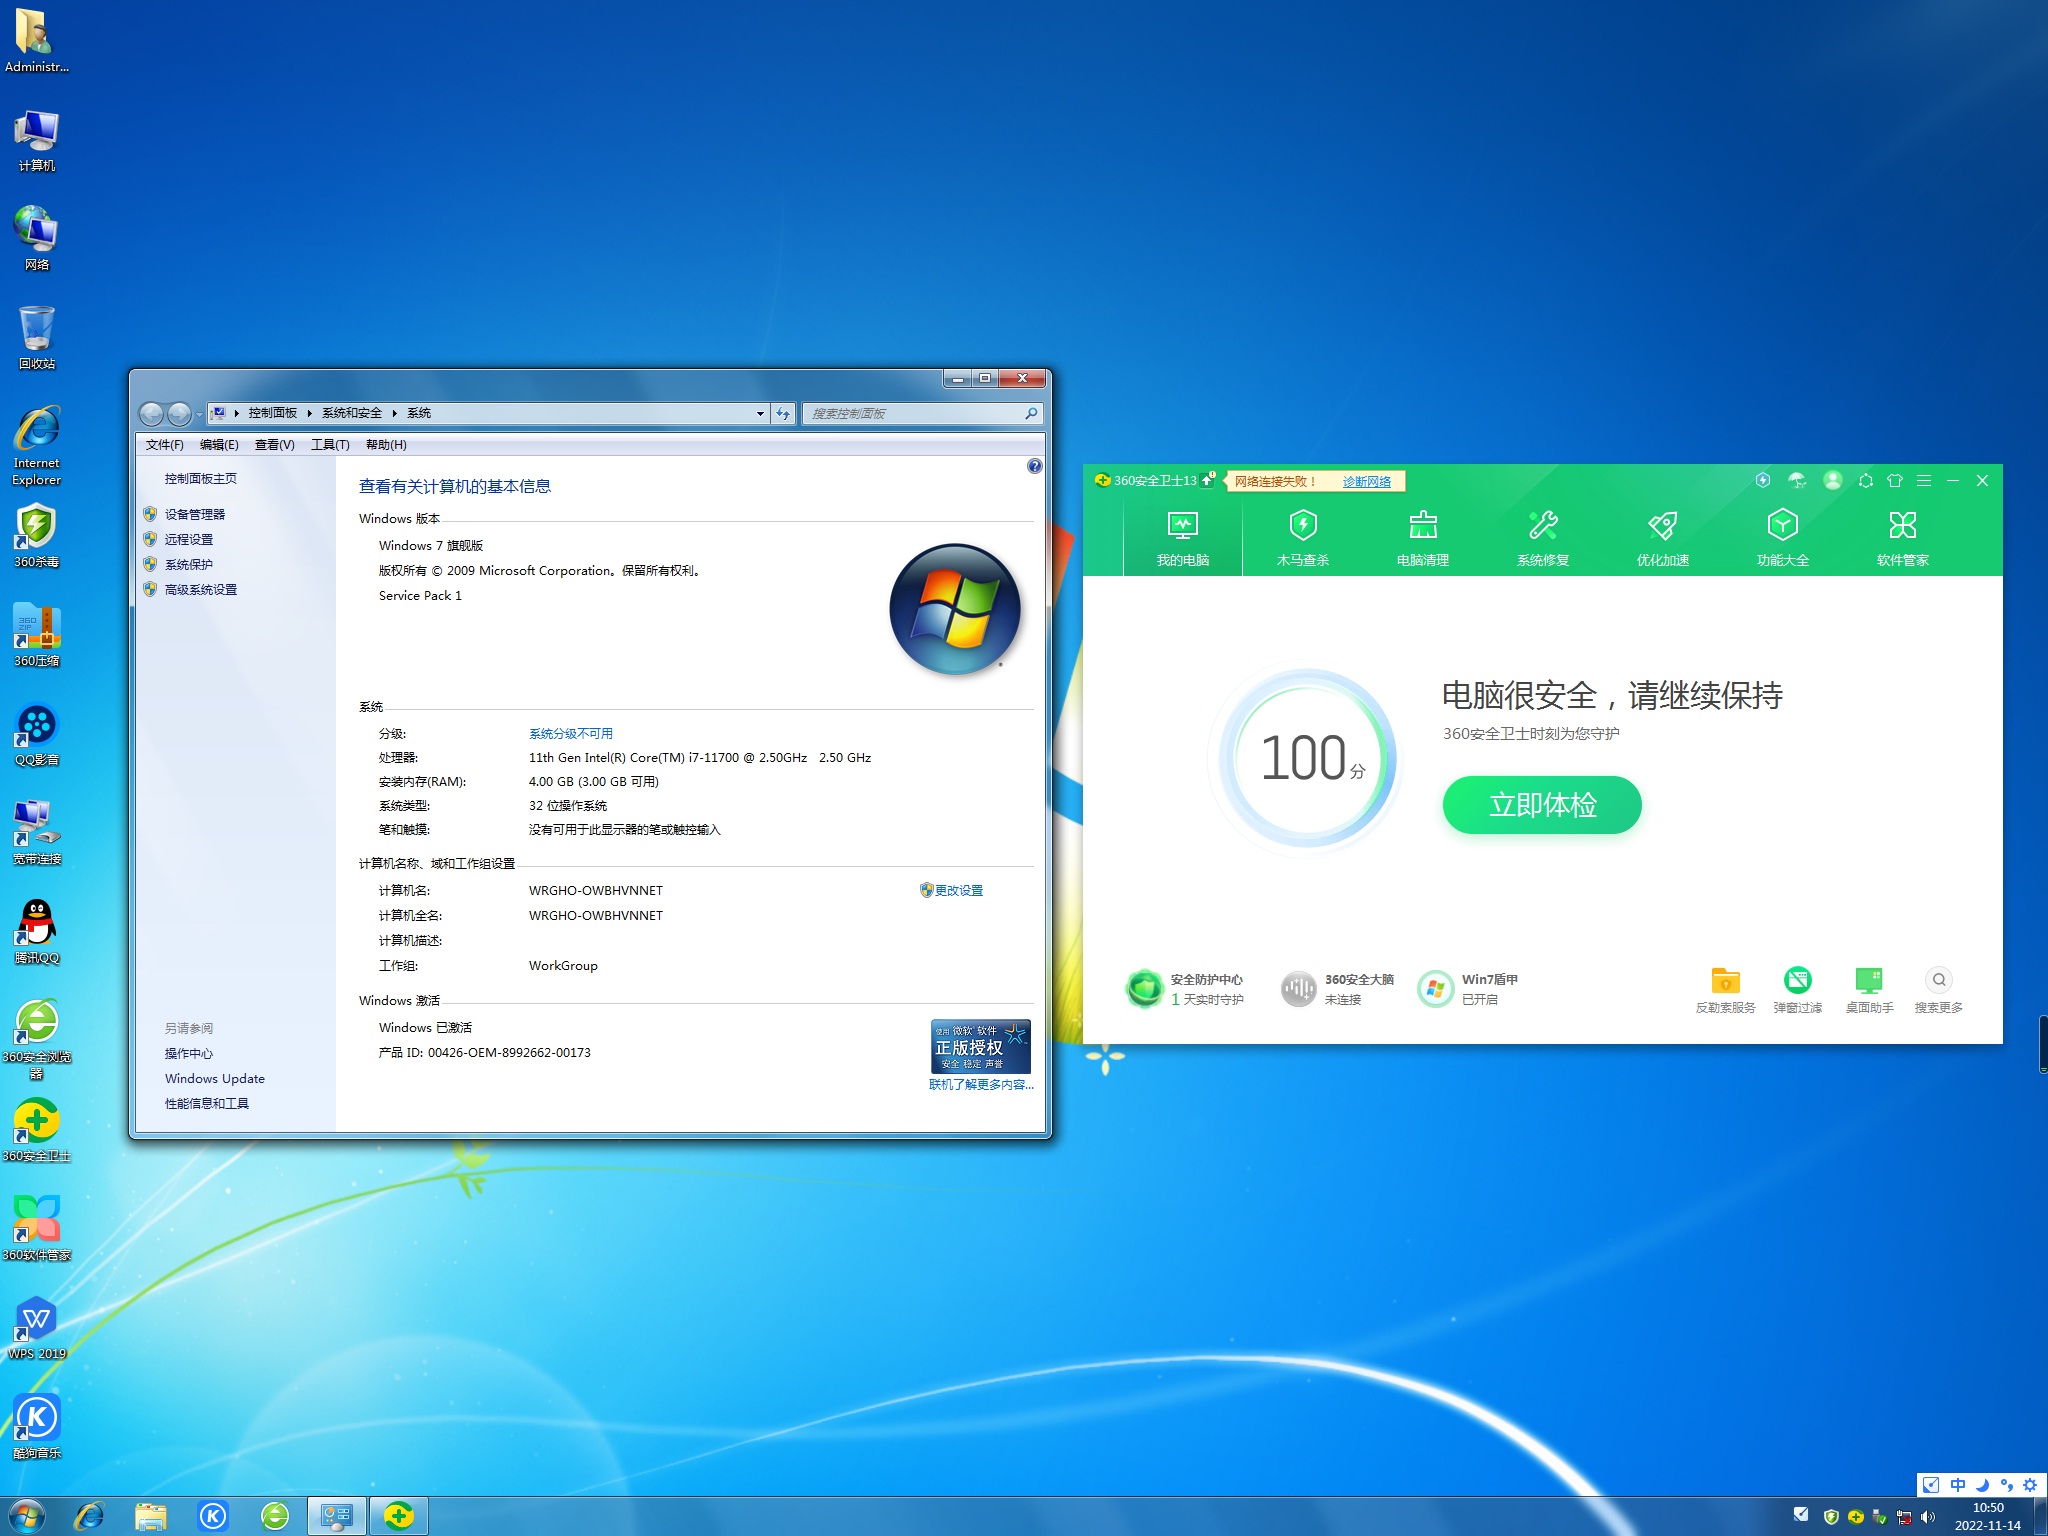The width and height of the screenshot is (2048, 1536).
Task: Click the 360 skin shirt icon
Action: pos(1894,480)
